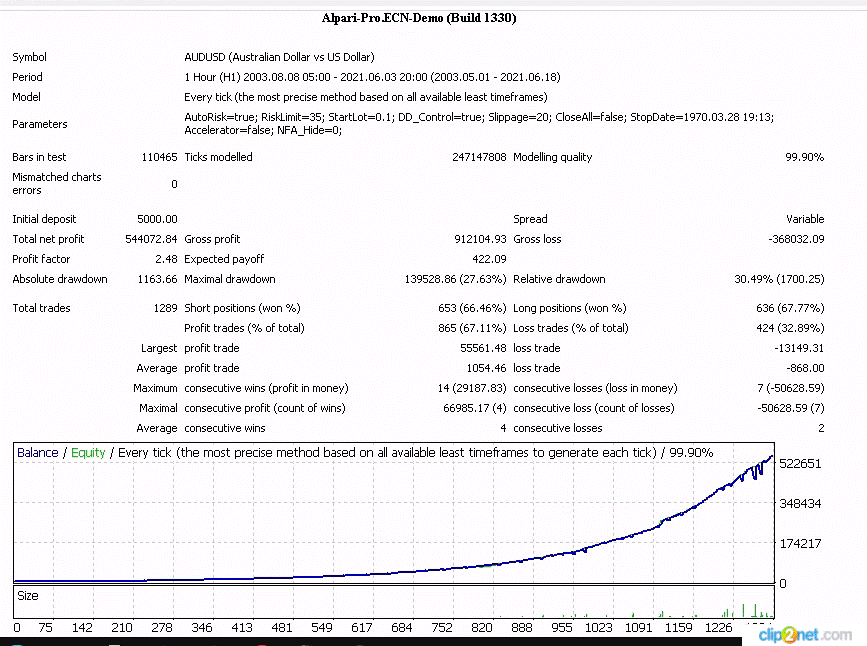Click the Gross loss value -368032.09
The width and height of the screenshot is (867, 646).
coord(796,239)
